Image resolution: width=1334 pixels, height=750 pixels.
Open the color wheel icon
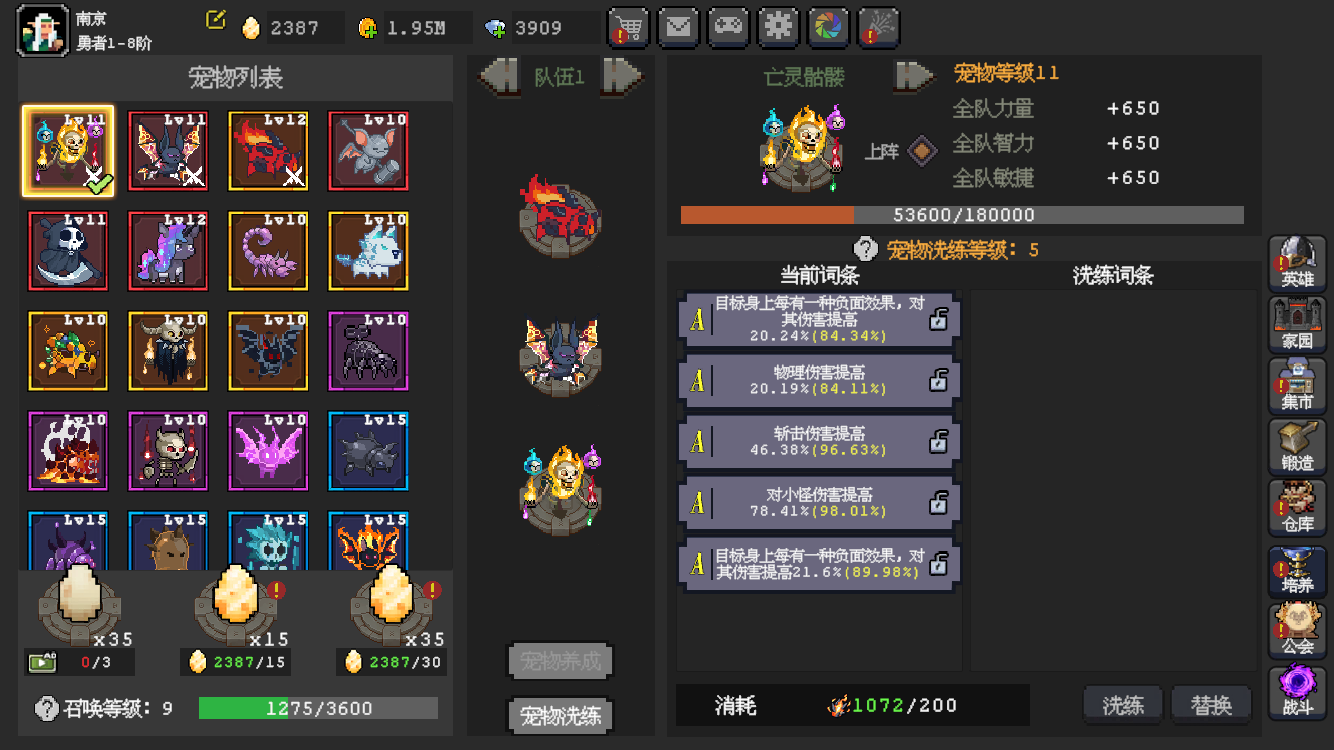click(x=829, y=28)
